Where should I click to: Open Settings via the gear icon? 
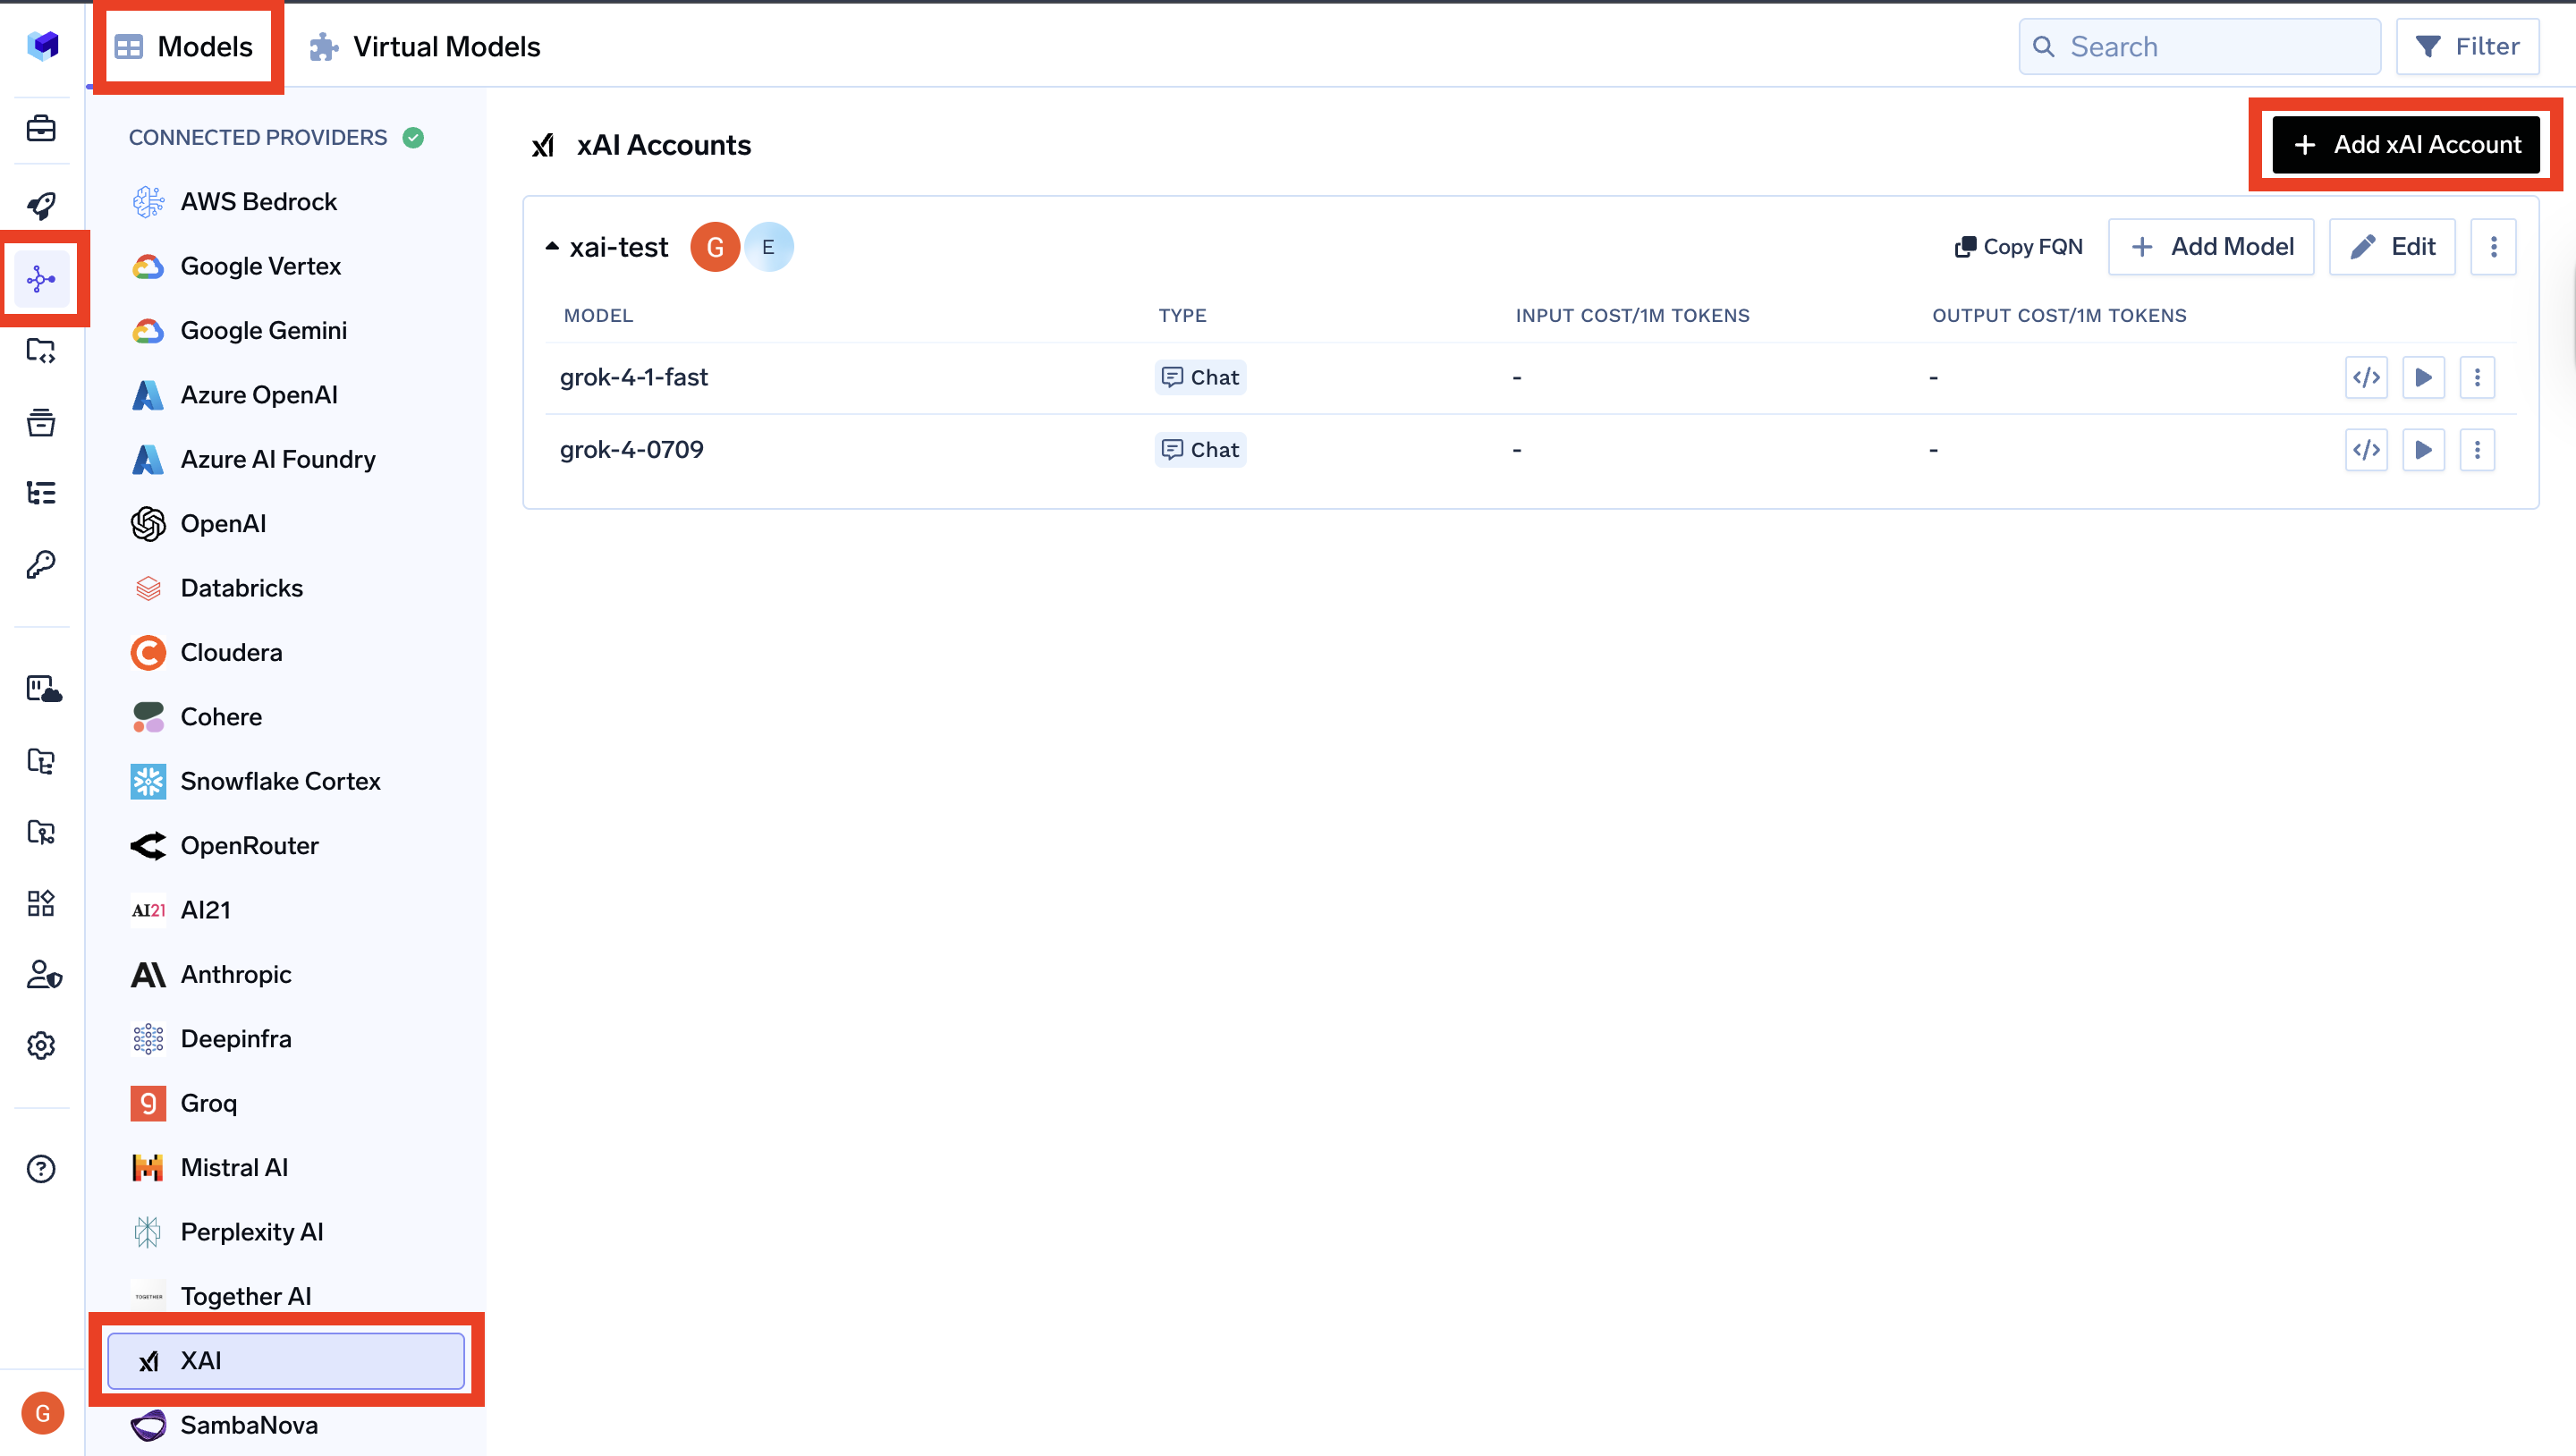(x=41, y=1045)
